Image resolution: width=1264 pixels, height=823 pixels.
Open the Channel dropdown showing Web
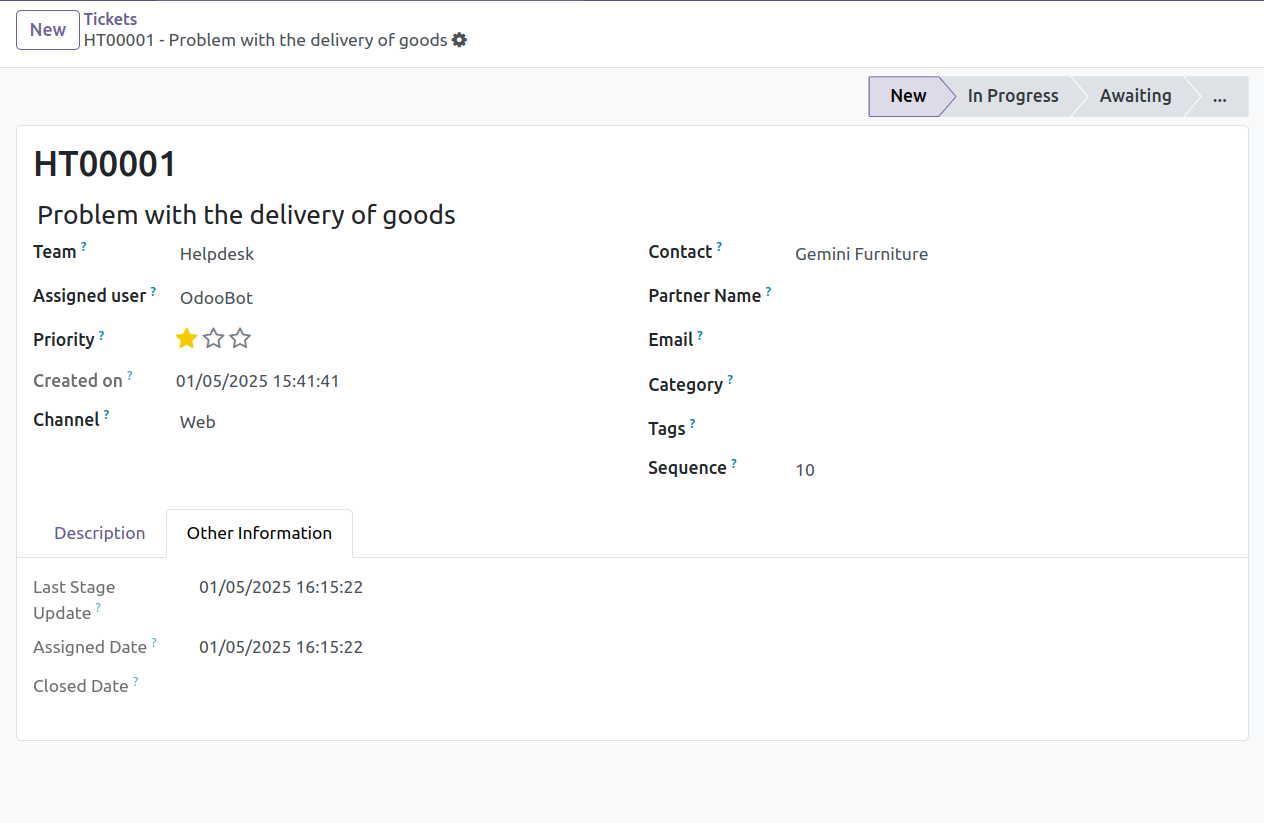tap(400, 422)
